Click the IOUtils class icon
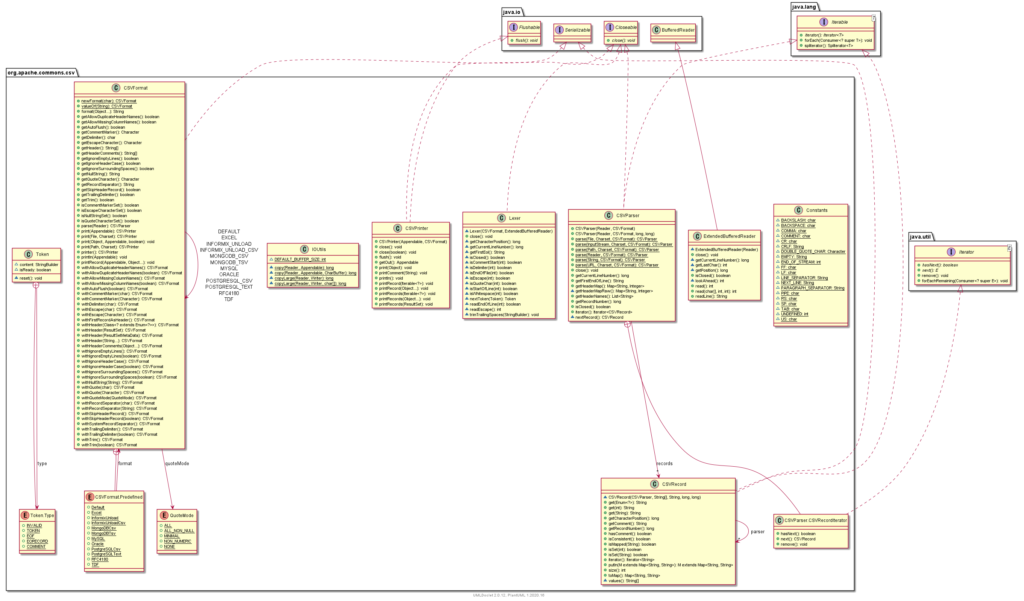 click(304, 249)
